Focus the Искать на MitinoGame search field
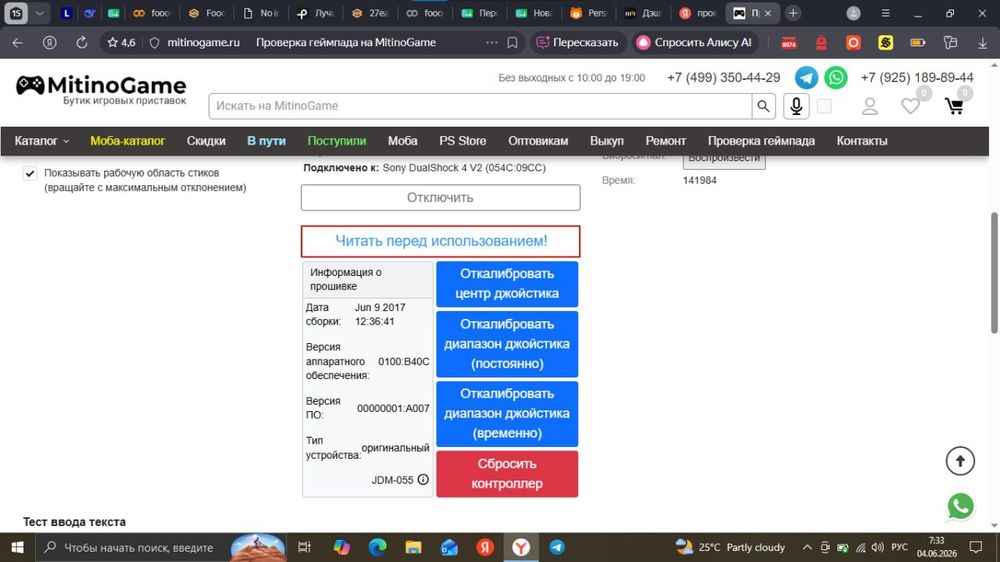The image size is (1000, 562). point(480,106)
